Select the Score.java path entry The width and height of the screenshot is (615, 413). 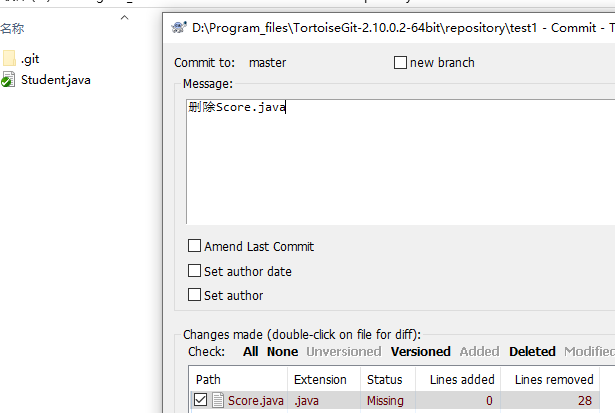tap(256, 400)
